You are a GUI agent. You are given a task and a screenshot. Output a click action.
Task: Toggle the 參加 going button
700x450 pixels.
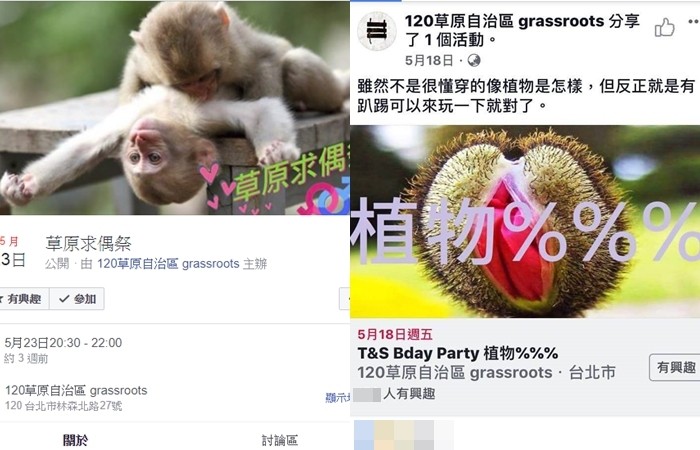tap(77, 299)
